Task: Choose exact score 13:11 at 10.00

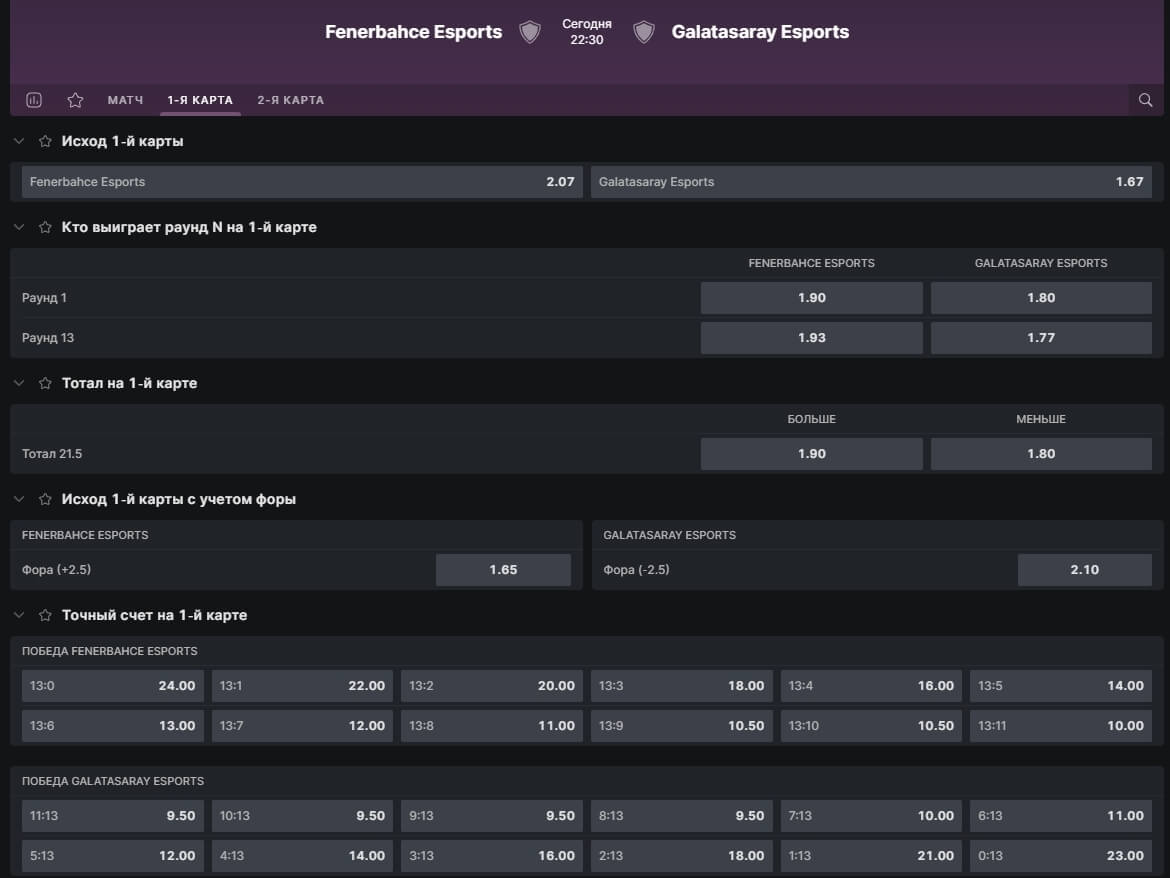Action: coord(1060,726)
